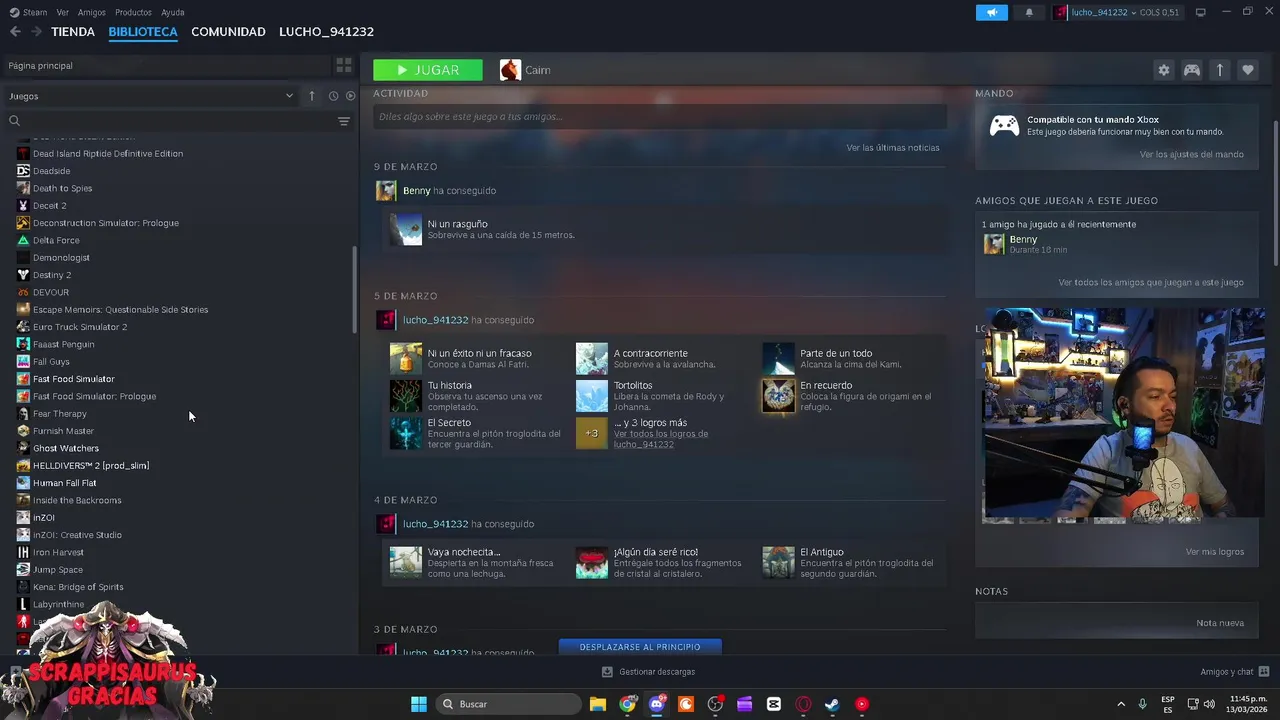The image size is (1280, 720).
Task: Click the taskbar Buscar search box
Action: 510,704
